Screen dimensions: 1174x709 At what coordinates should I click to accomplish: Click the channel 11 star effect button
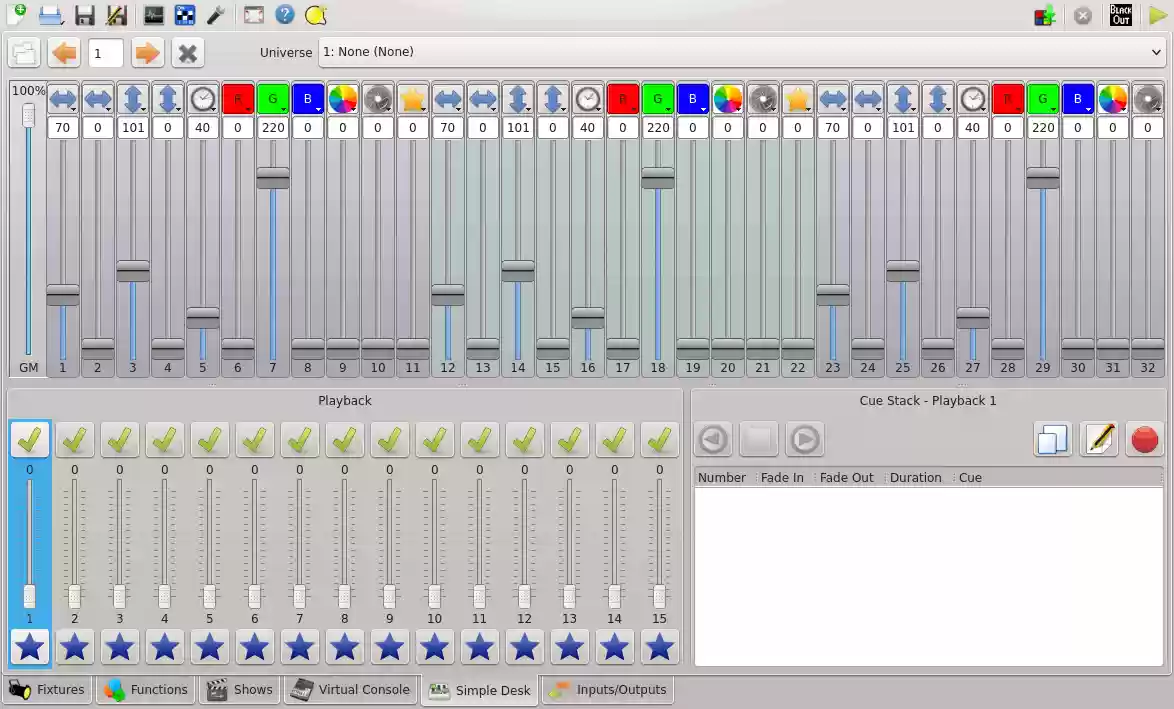tap(413, 99)
